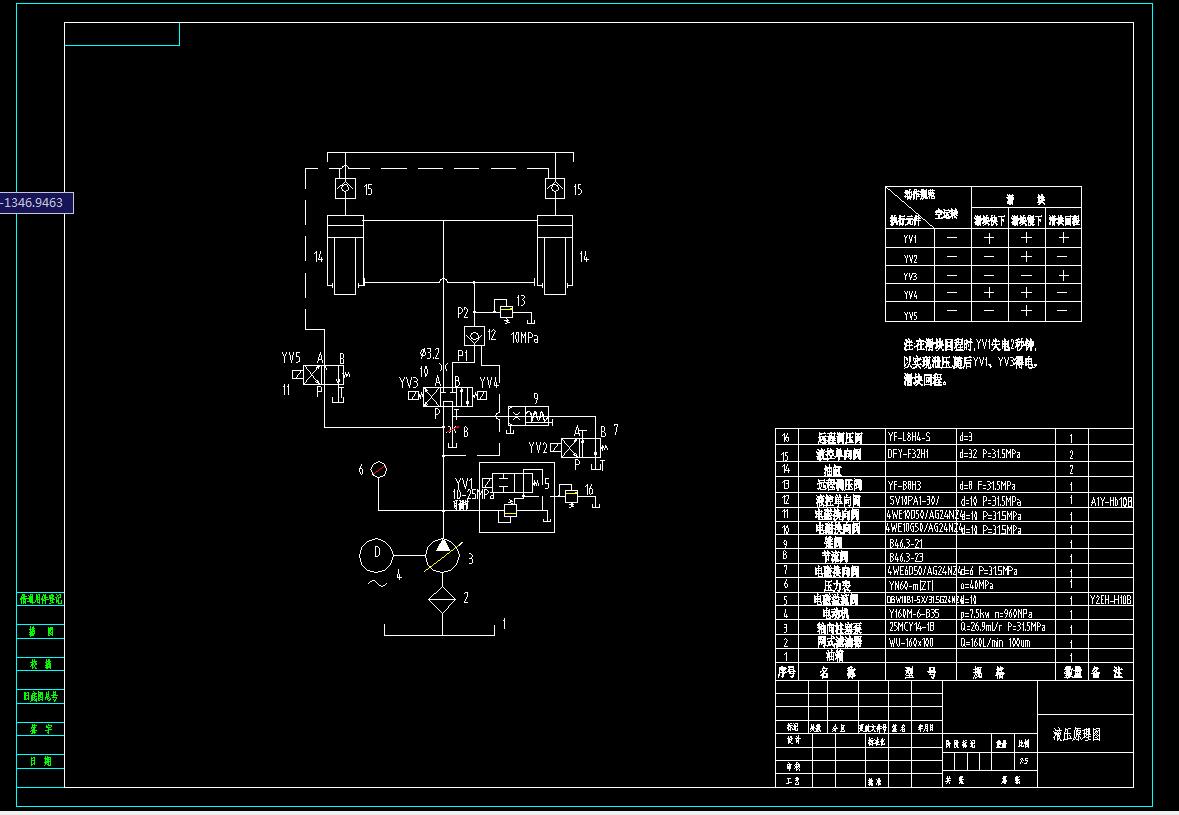
Task: Click the pilot check valve symbol at P1
Action: tap(475, 336)
